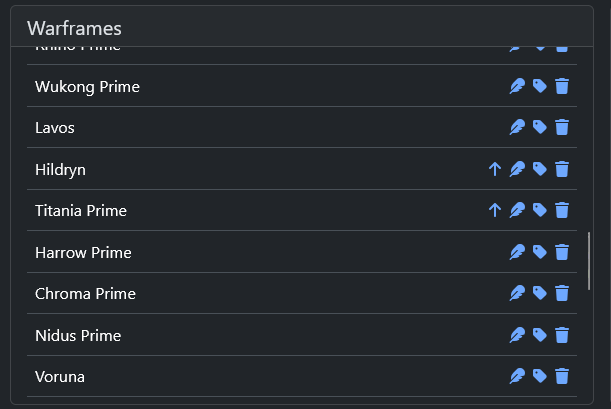Delete Nidus Prime using trash icon
Screen dimensions: 611x409
[x=562, y=335]
